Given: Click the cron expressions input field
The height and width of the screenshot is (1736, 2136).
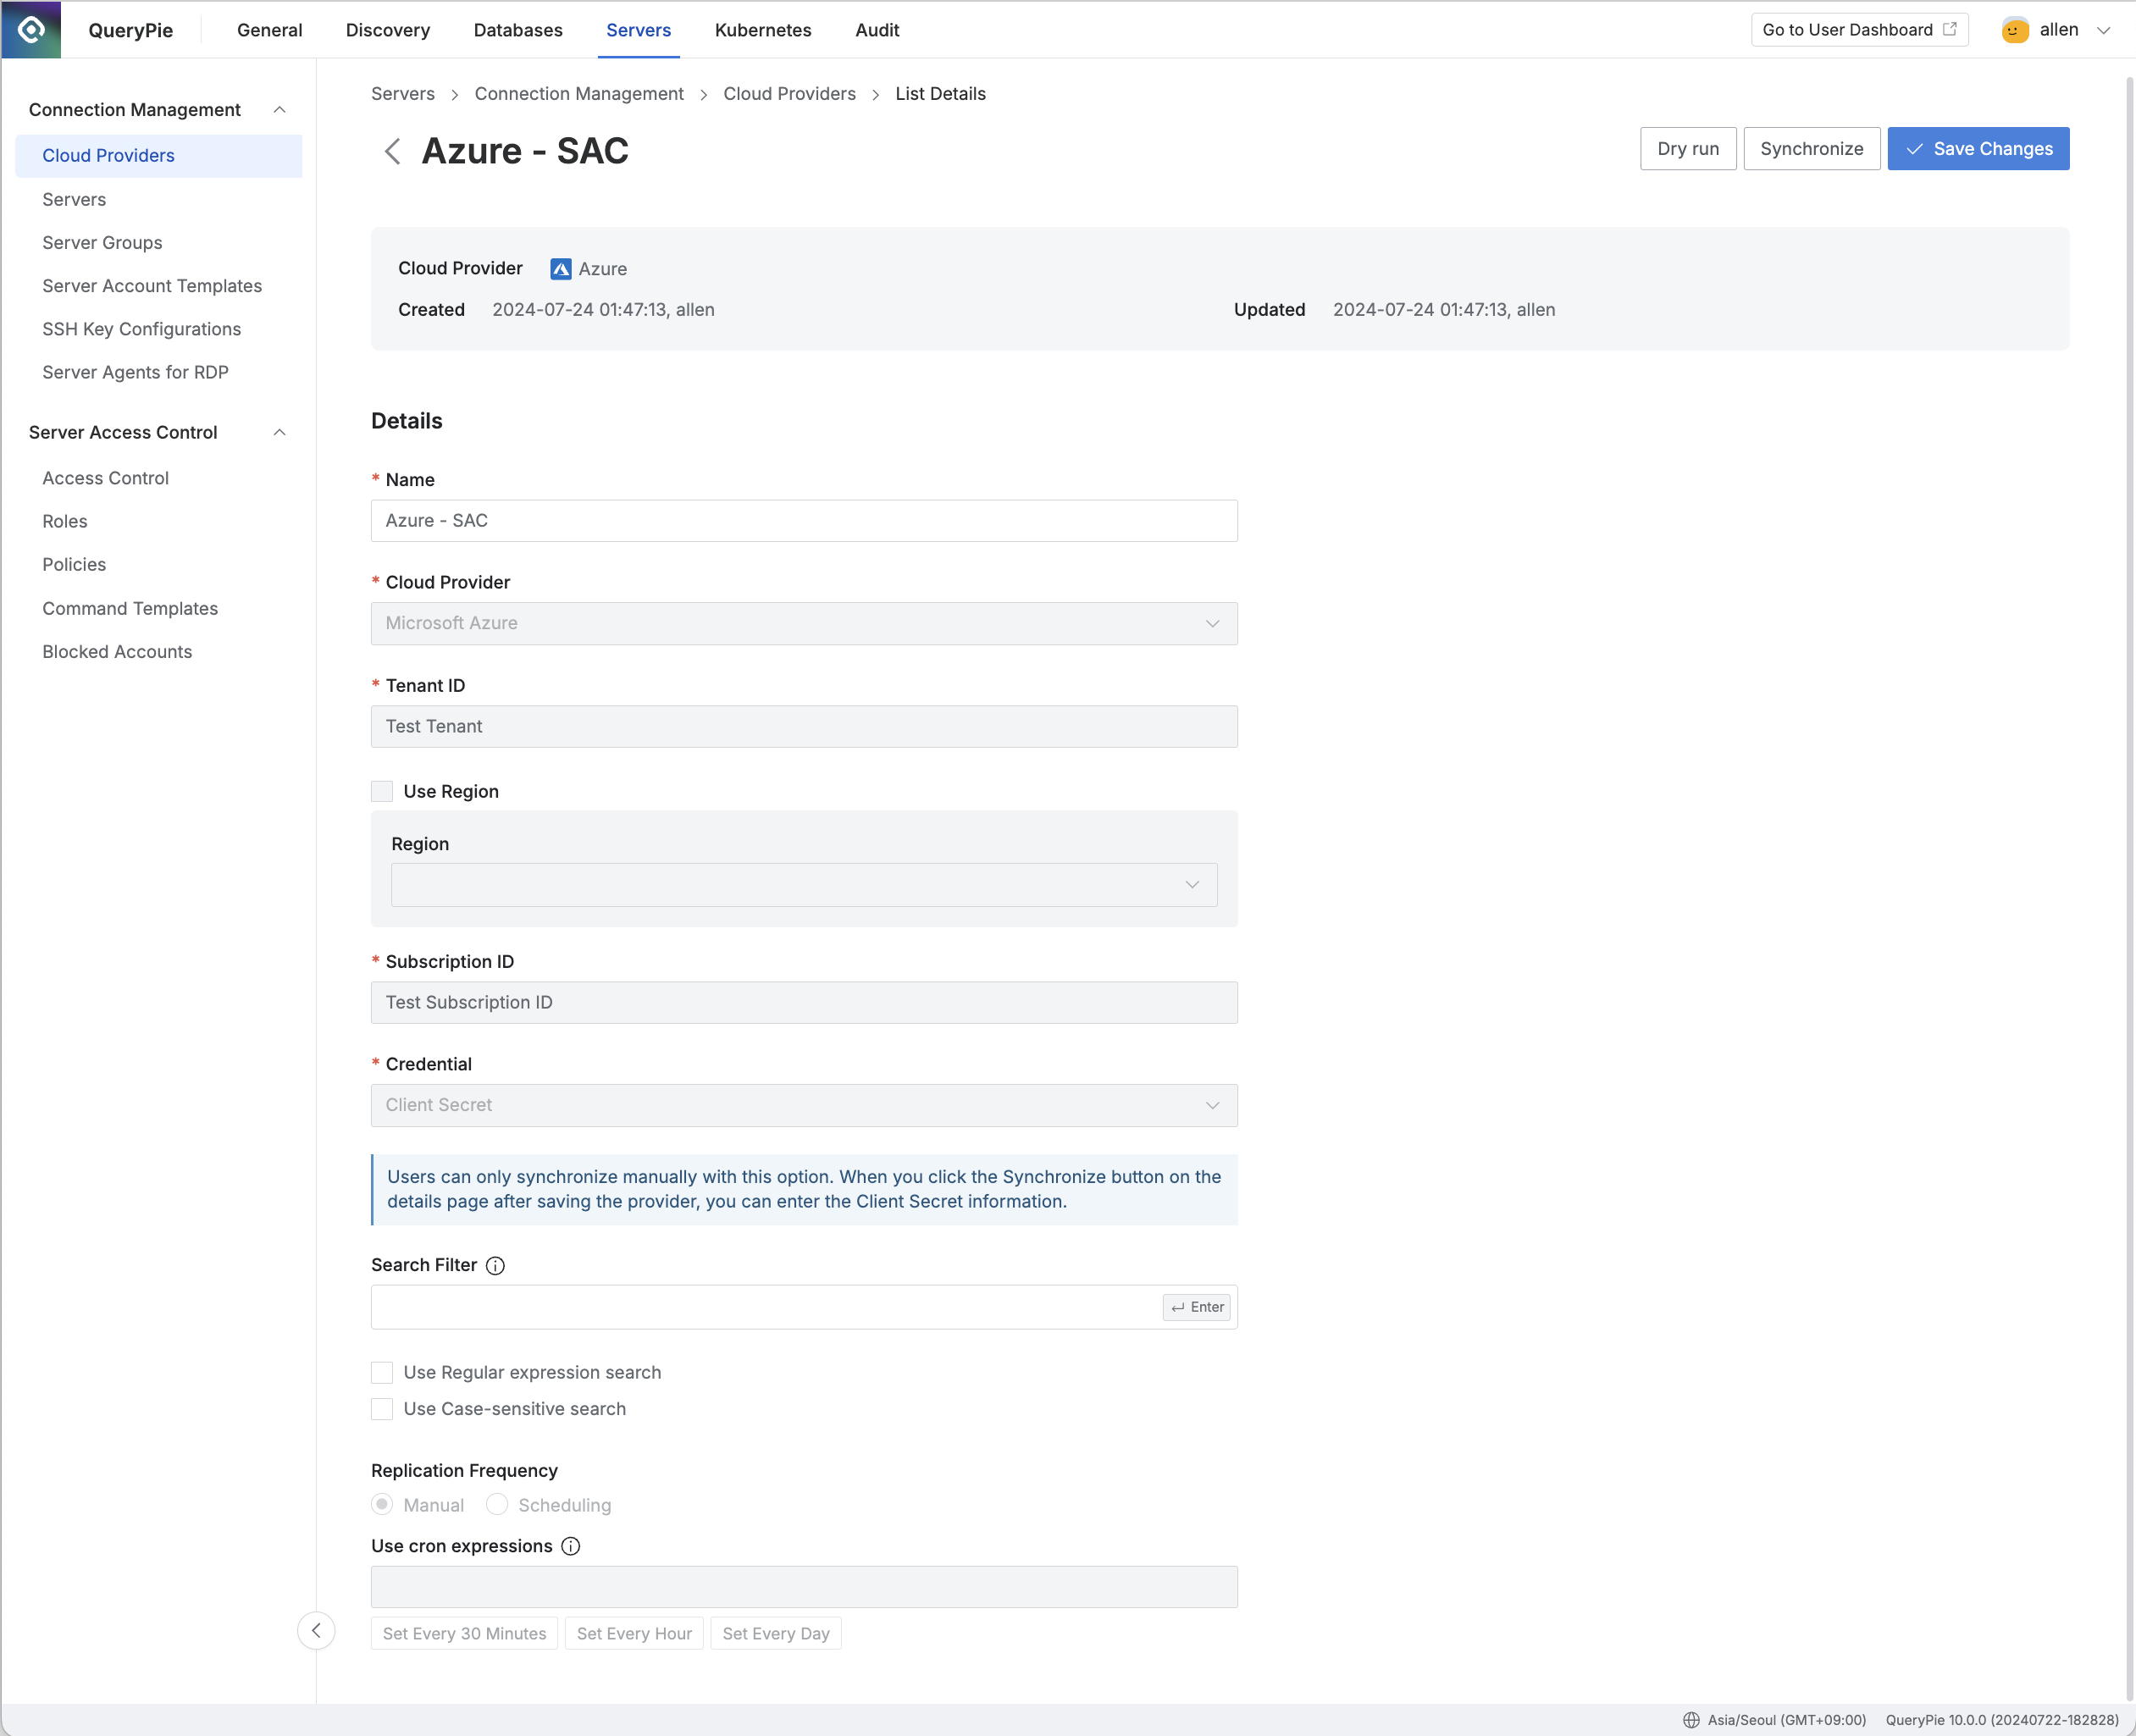Looking at the screenshot, I should pos(804,1587).
